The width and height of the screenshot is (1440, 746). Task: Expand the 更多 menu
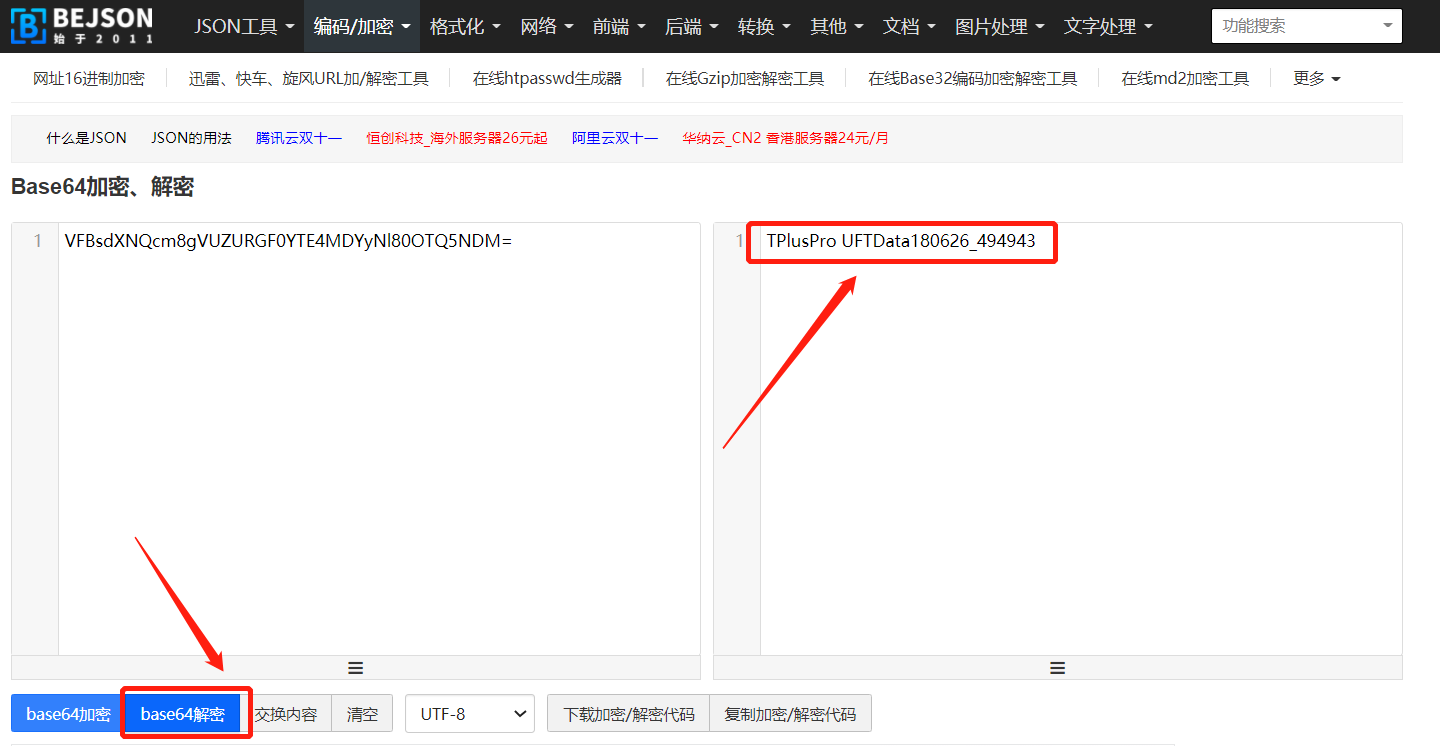point(1316,78)
